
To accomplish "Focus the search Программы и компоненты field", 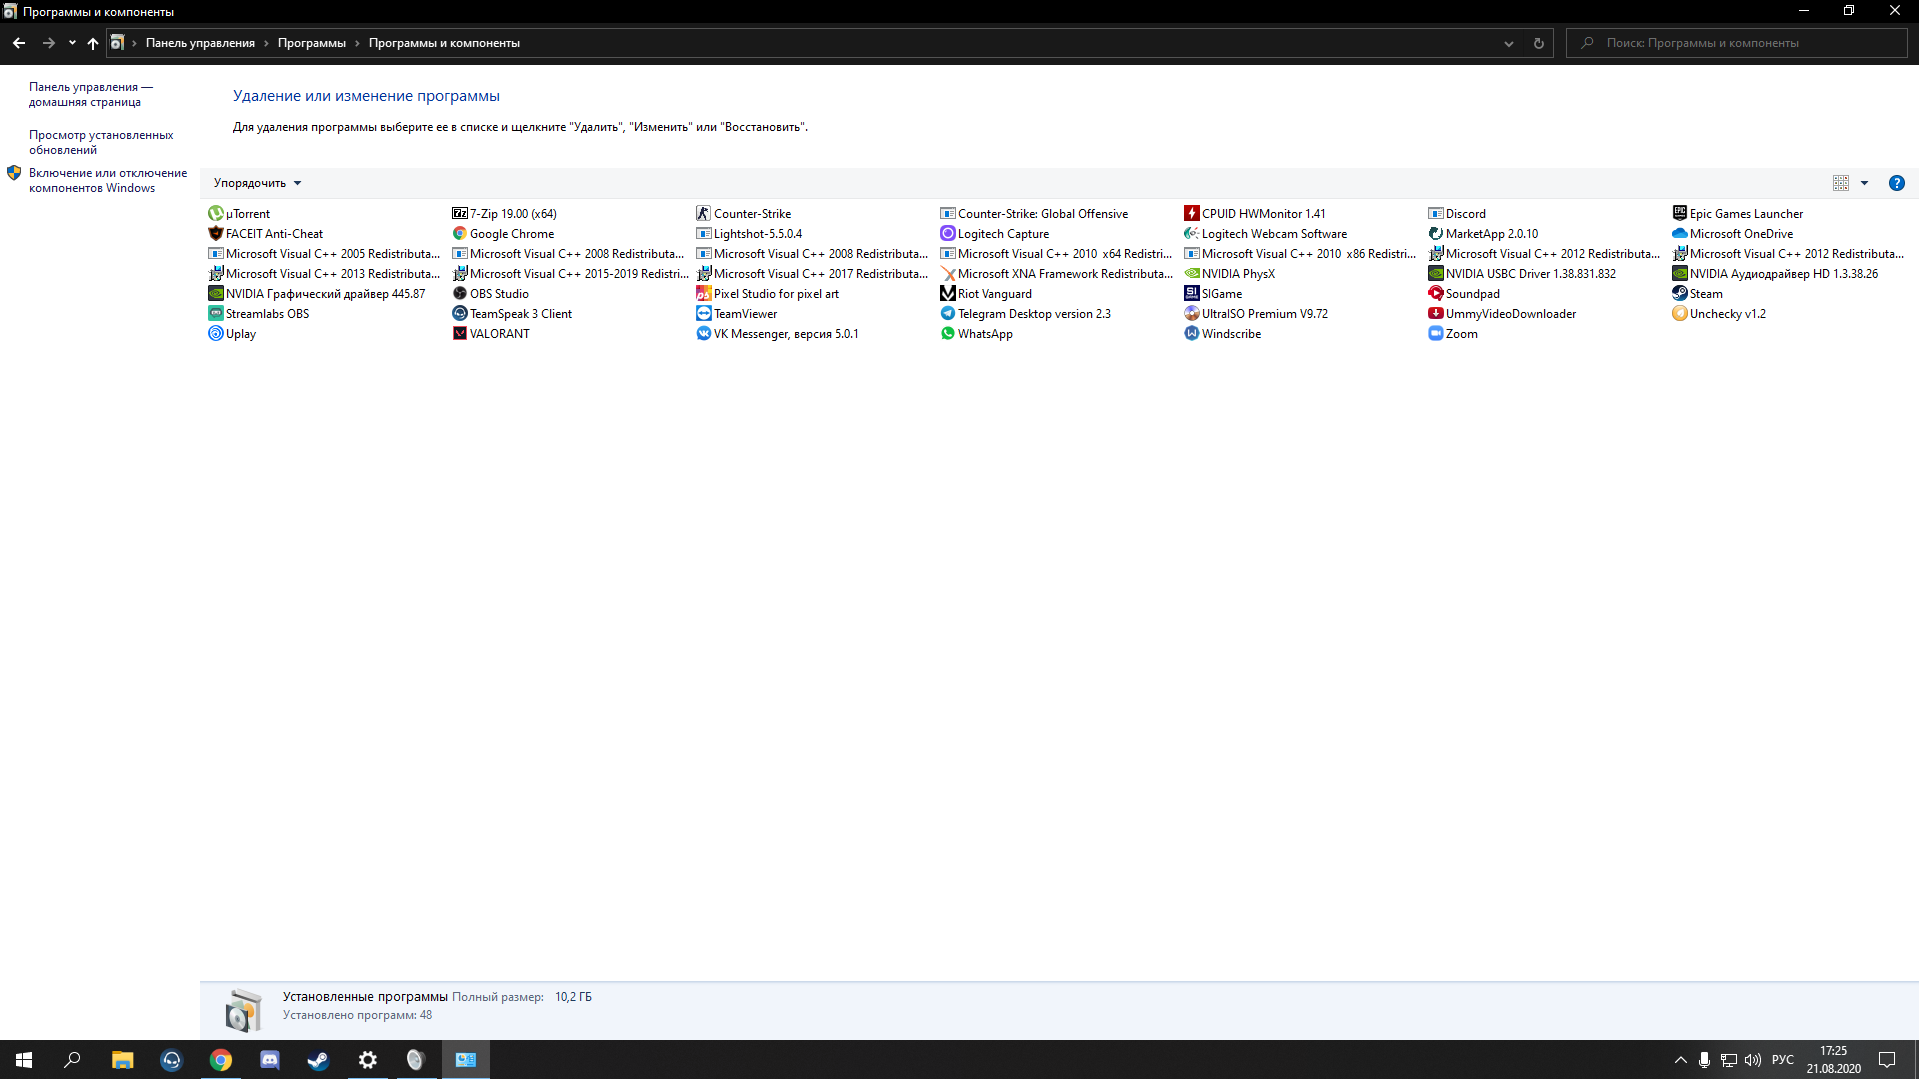I will click(x=1737, y=43).
